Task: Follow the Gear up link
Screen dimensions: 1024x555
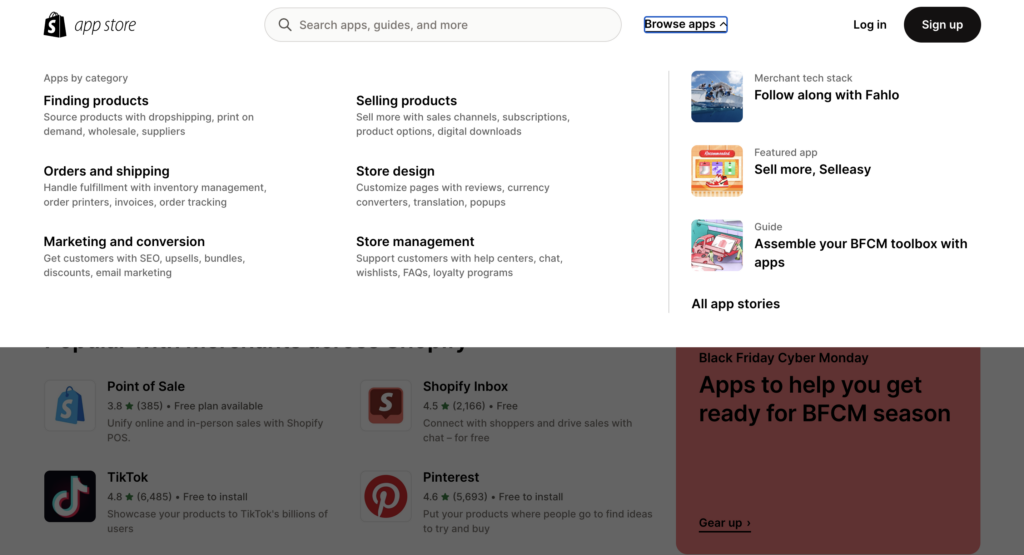Action: [x=724, y=523]
